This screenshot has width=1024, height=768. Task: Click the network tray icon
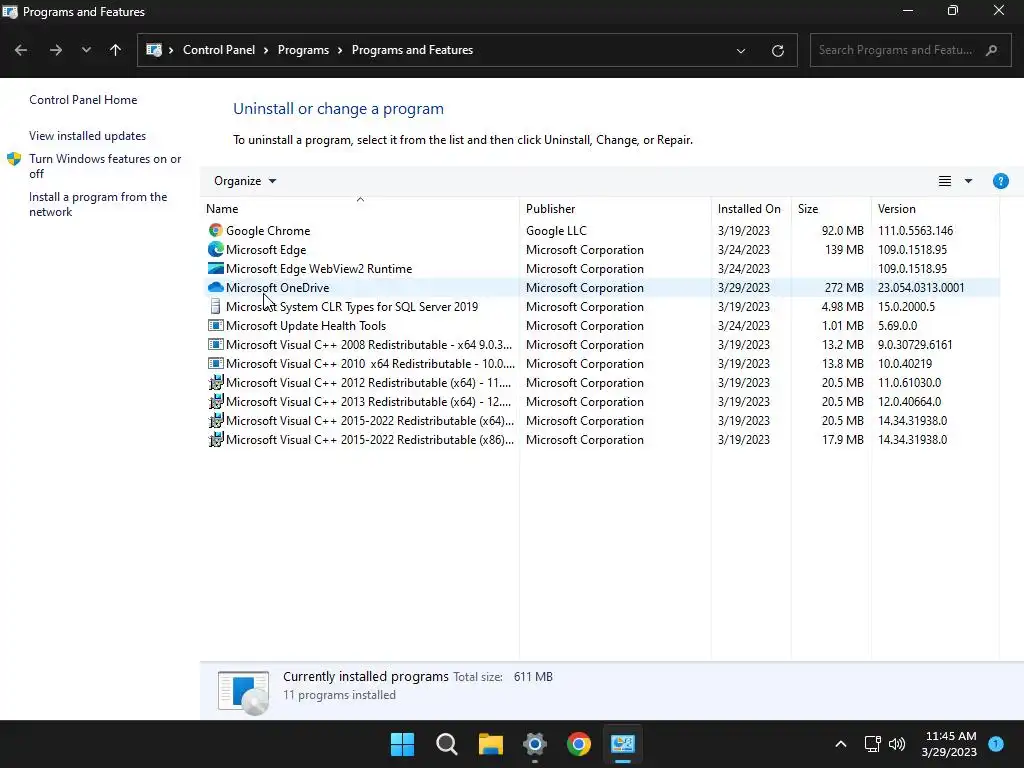(x=872, y=744)
